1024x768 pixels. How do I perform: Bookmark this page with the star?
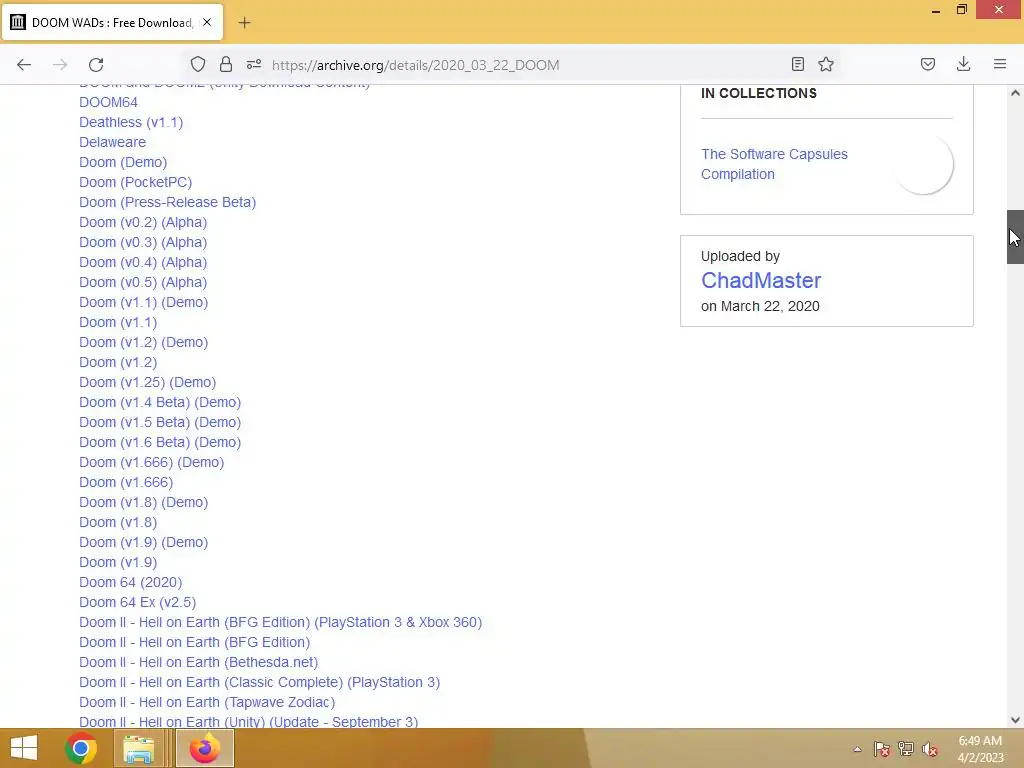point(826,64)
